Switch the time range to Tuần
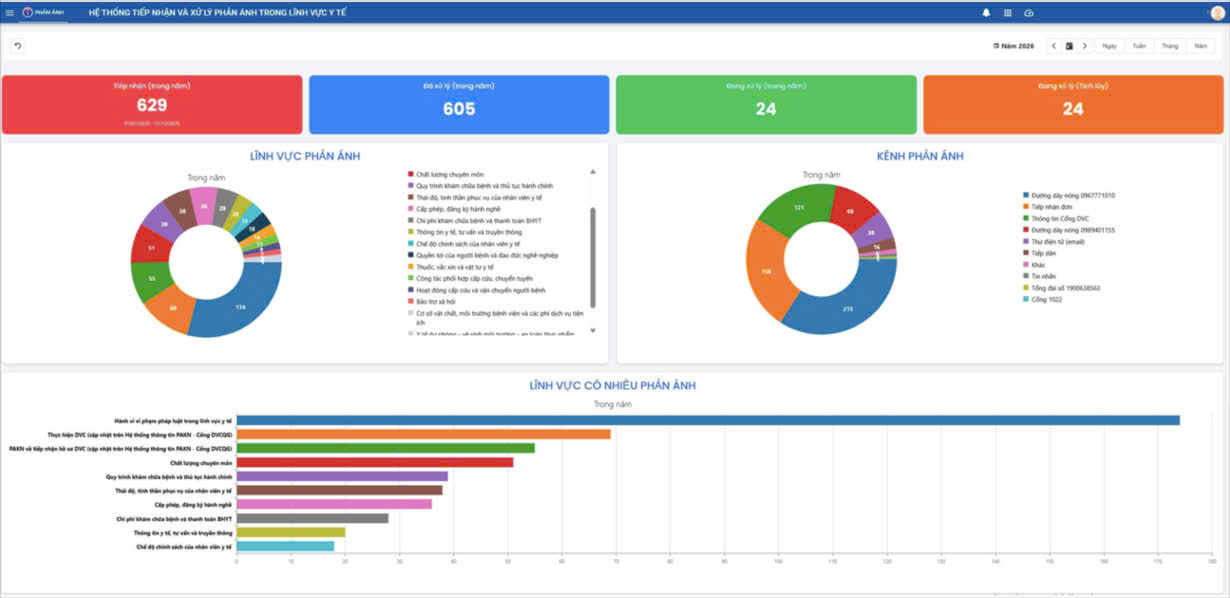Viewport: 1230px width, 598px height. tap(1139, 46)
